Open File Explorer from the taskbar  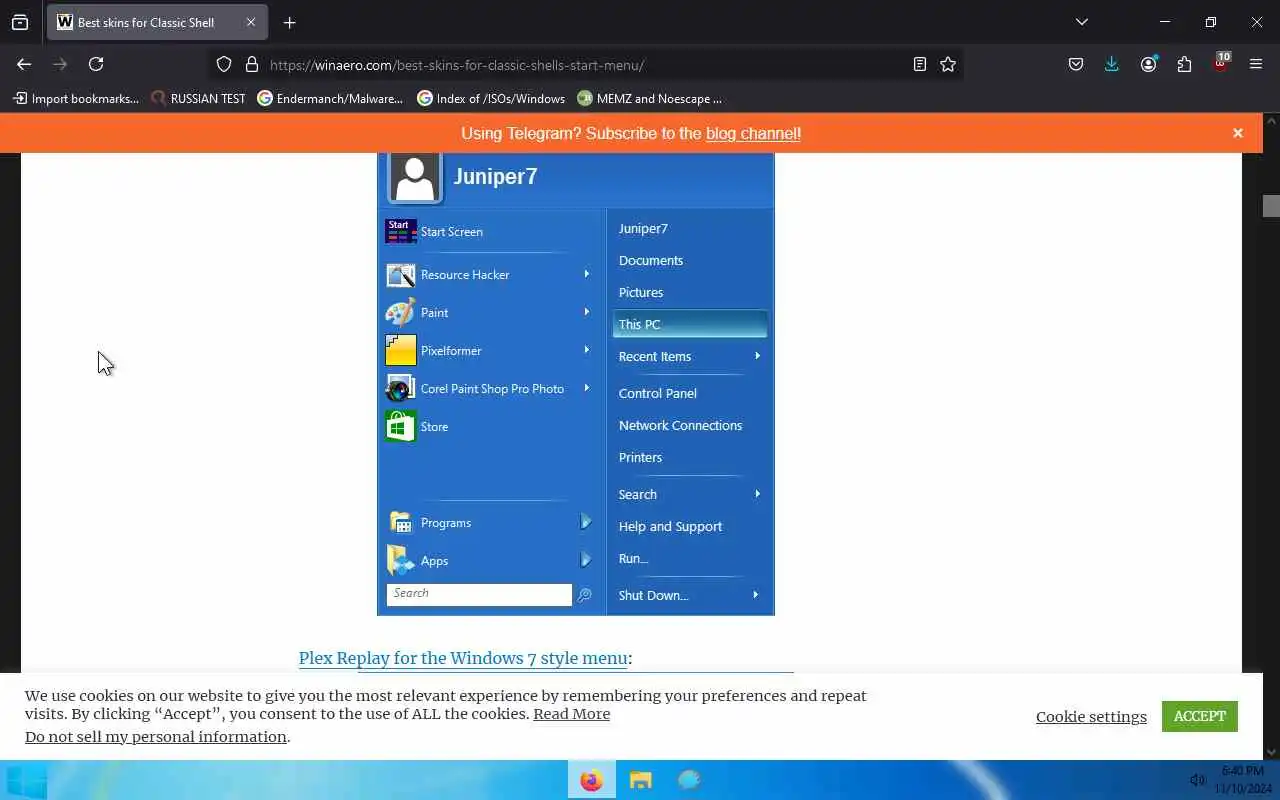(640, 780)
